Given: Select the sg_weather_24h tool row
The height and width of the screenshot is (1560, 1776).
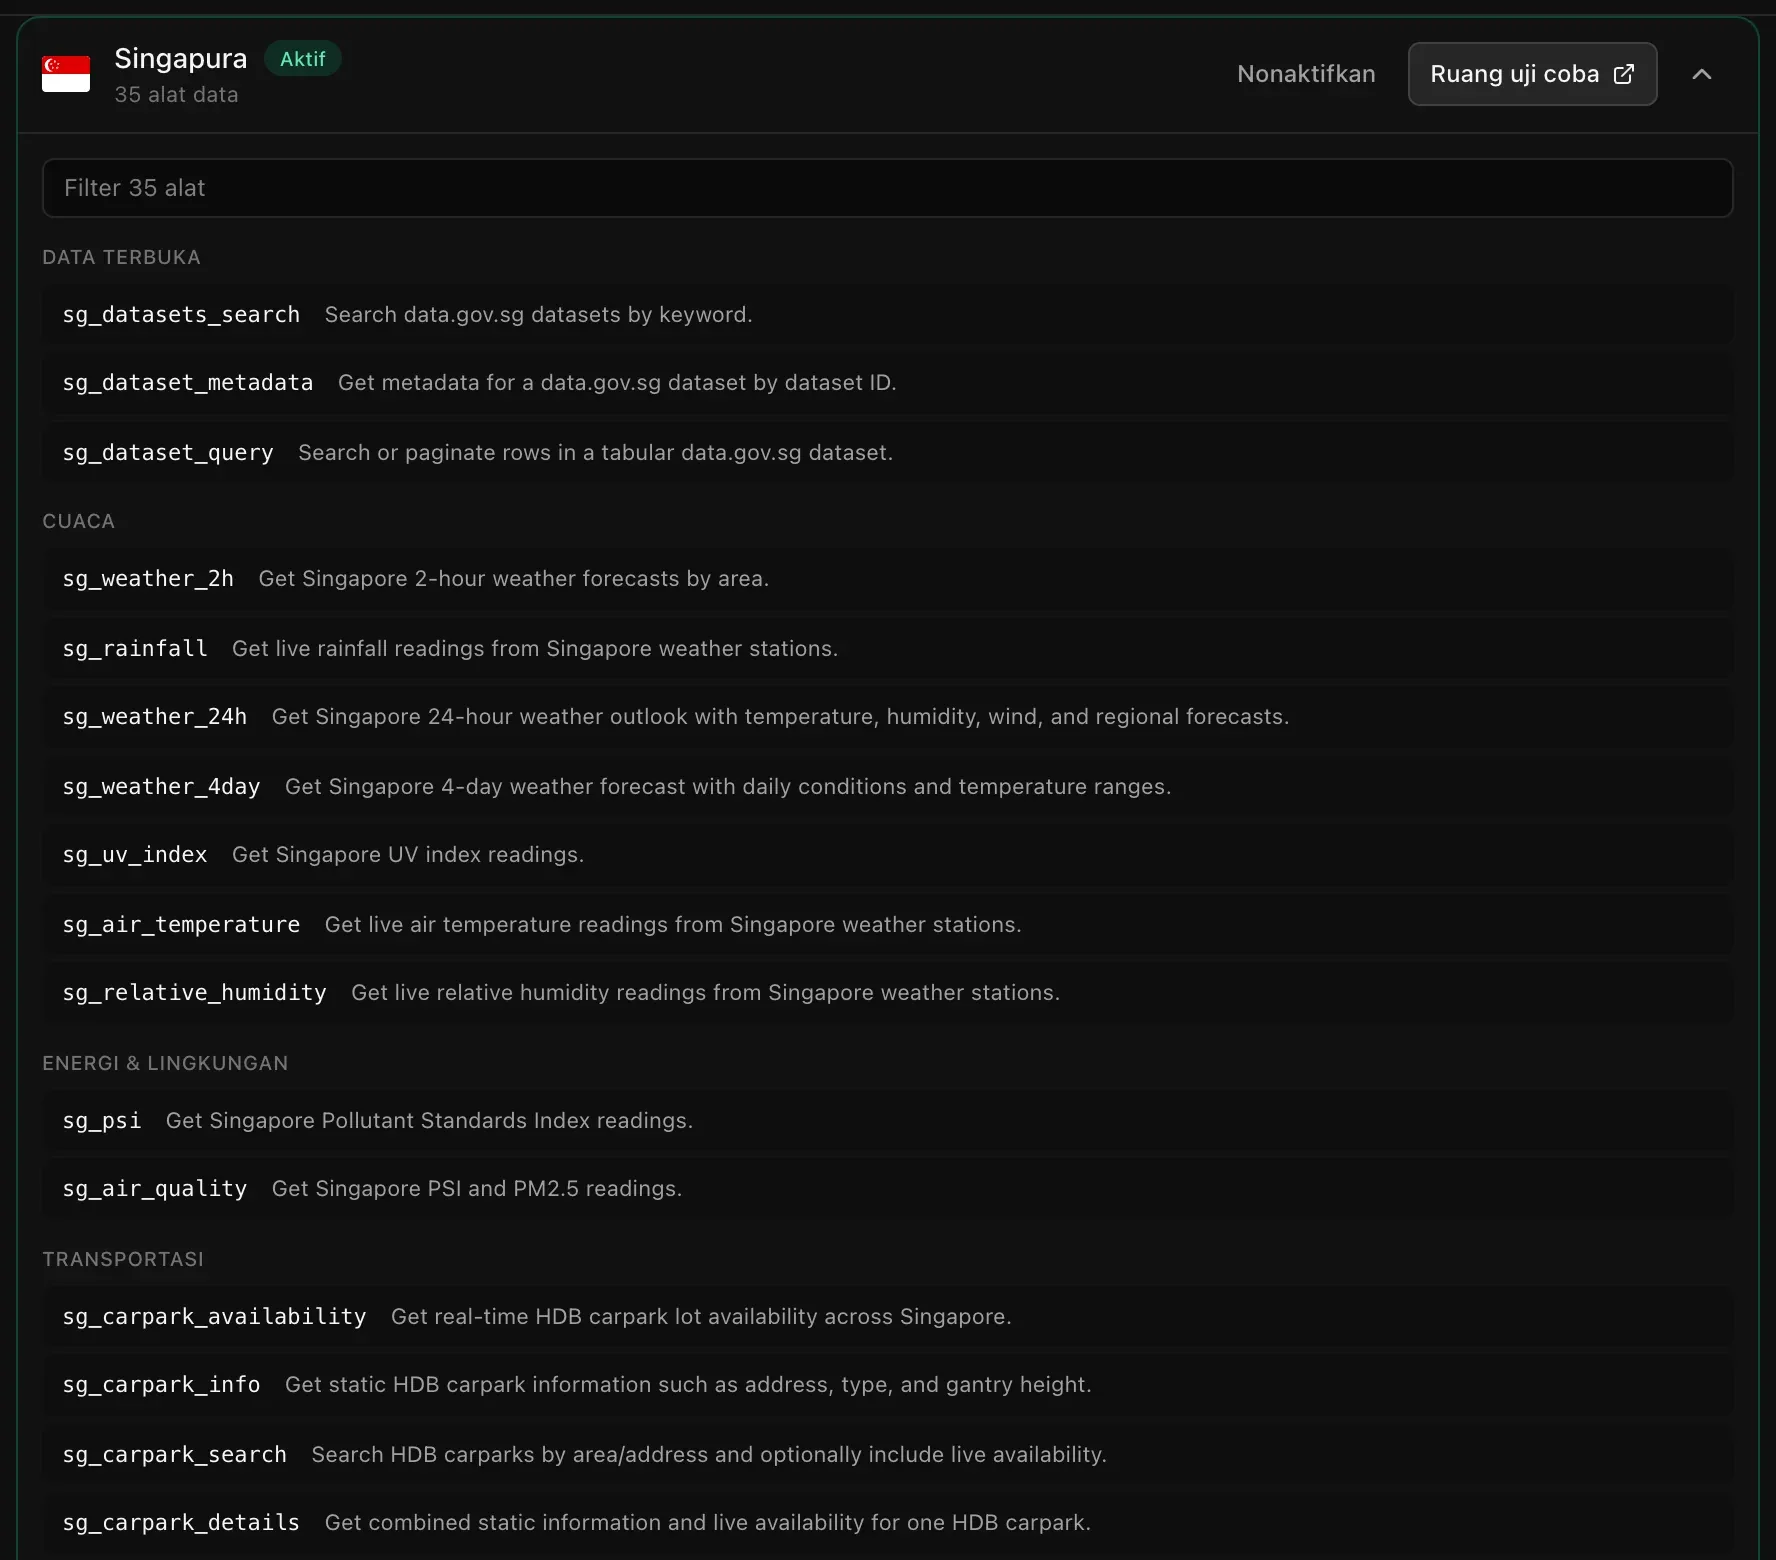Looking at the screenshot, I should (x=888, y=717).
